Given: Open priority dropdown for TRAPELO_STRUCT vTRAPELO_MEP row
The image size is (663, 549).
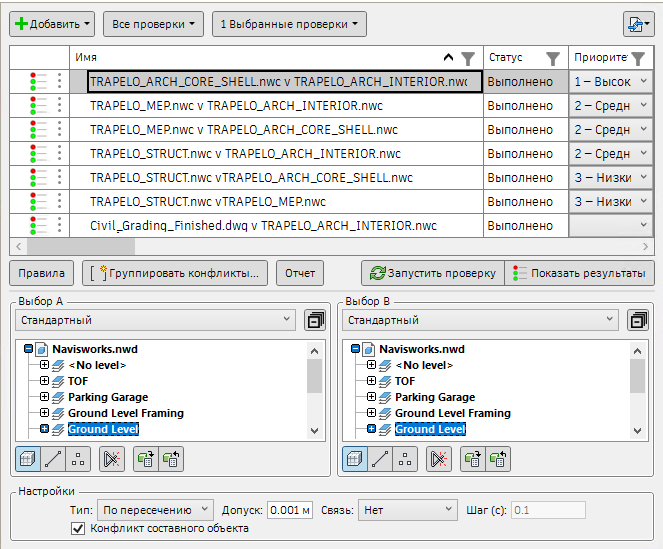Looking at the screenshot, I should click(611, 202).
